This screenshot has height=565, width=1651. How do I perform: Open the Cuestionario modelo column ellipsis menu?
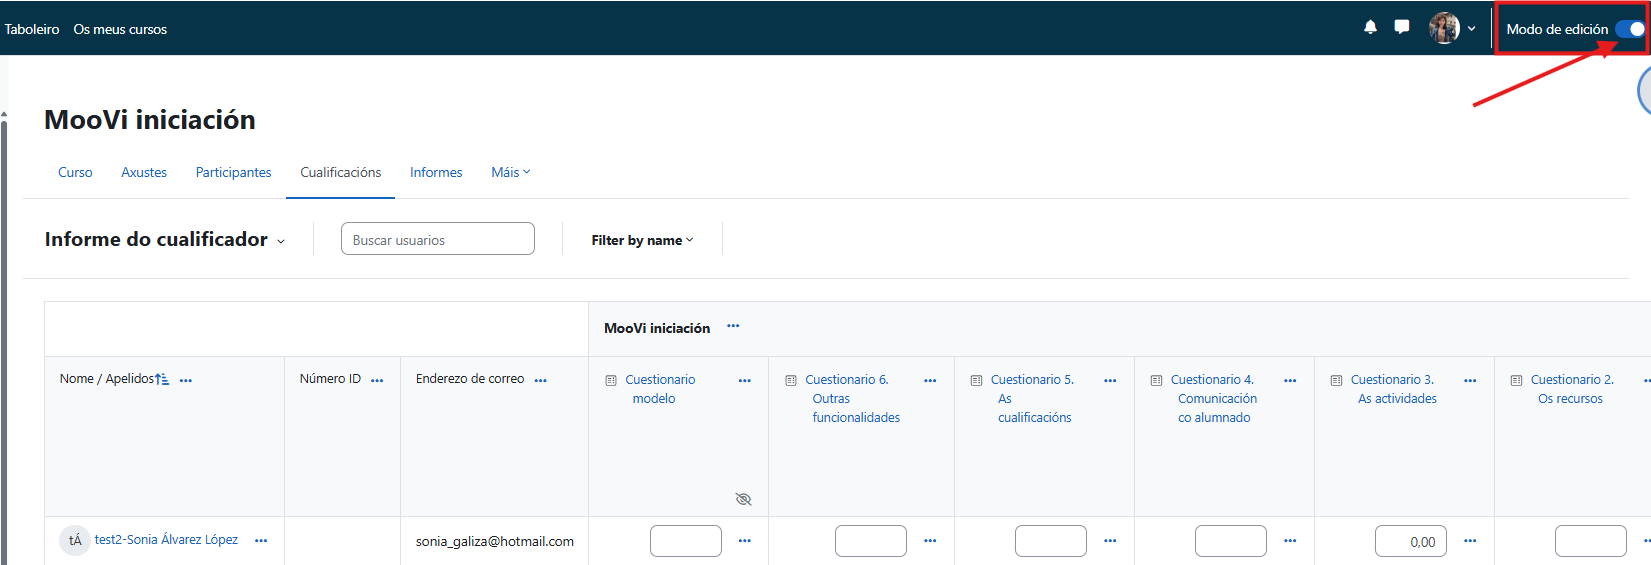tap(744, 381)
